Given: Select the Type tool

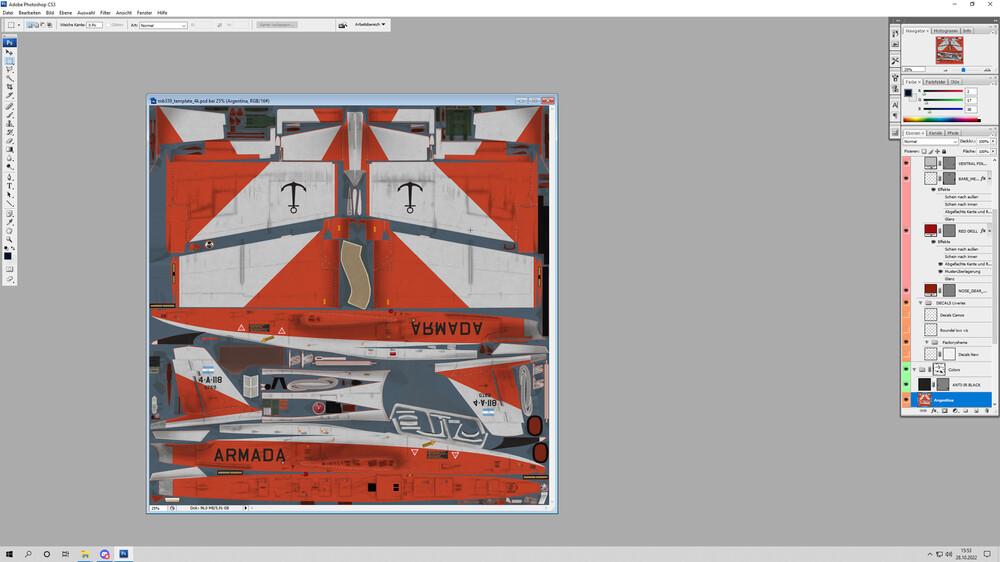Looking at the screenshot, I should pos(9,186).
